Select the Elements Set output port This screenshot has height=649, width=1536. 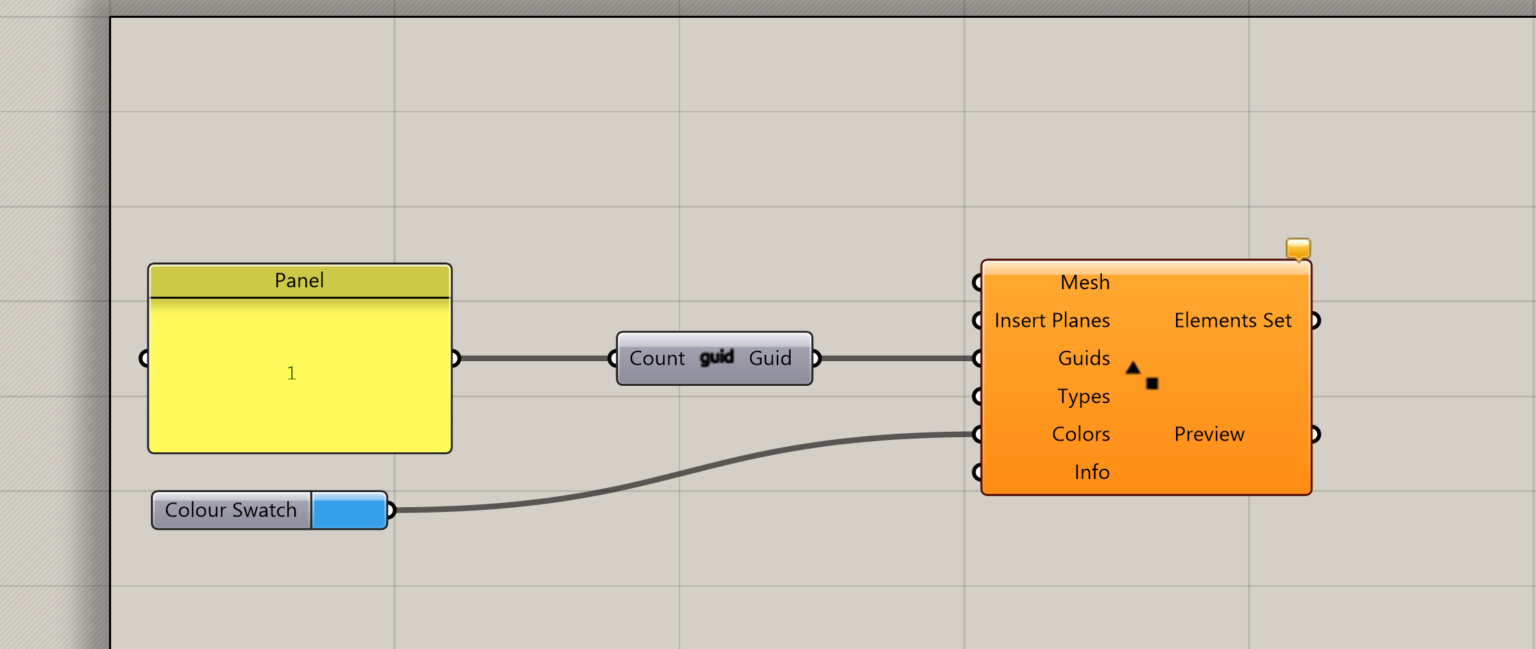[1315, 320]
